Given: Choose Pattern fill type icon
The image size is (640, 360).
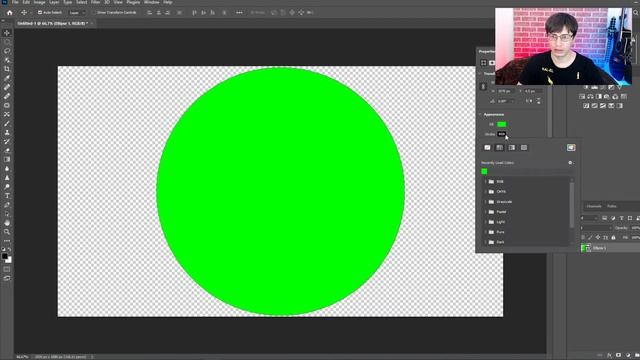Looking at the screenshot, I should coord(524,148).
